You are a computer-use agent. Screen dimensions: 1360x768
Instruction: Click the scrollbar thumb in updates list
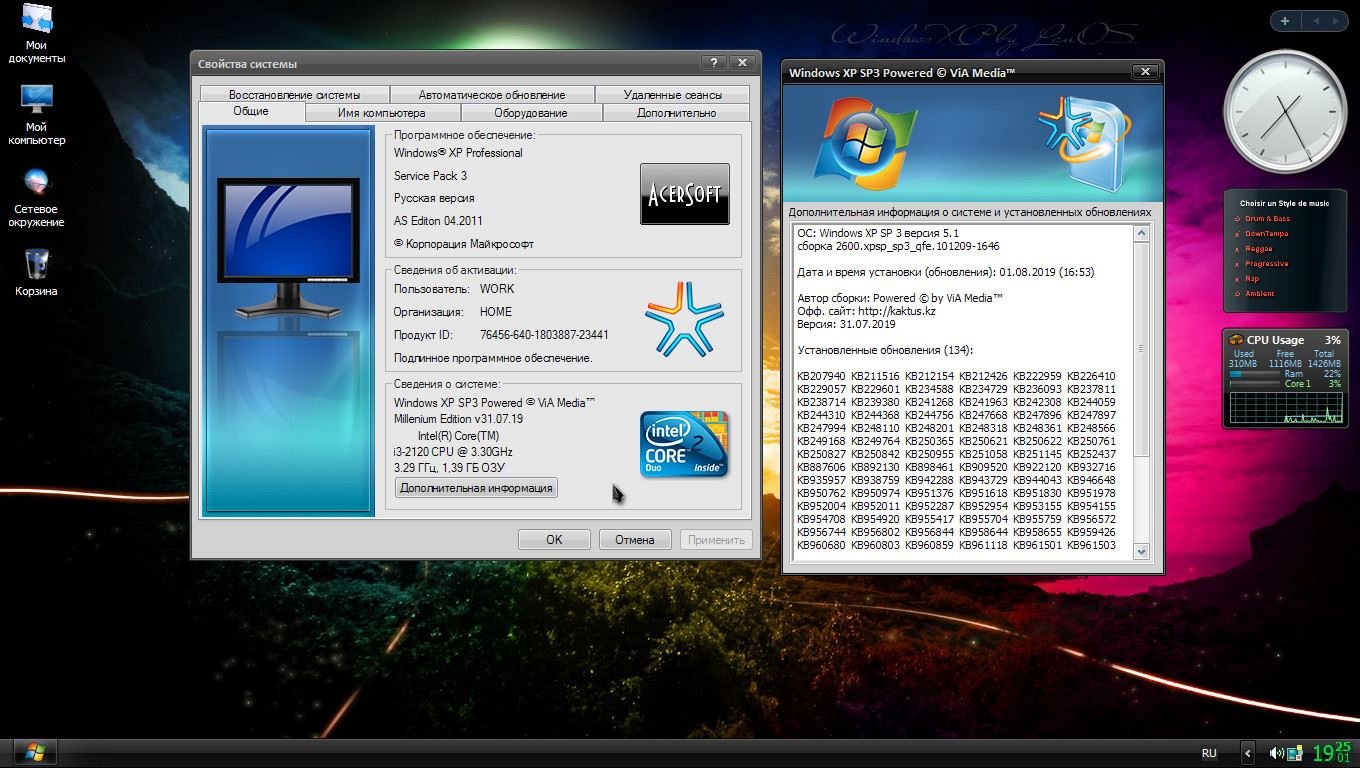(1141, 349)
